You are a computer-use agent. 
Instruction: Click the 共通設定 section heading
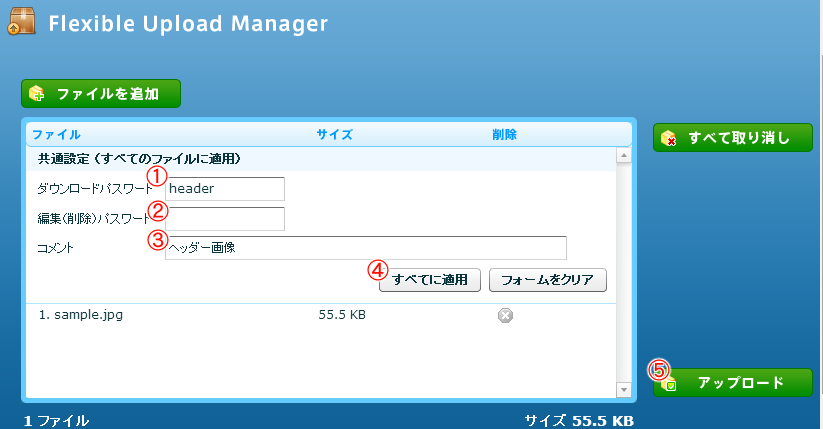139,159
